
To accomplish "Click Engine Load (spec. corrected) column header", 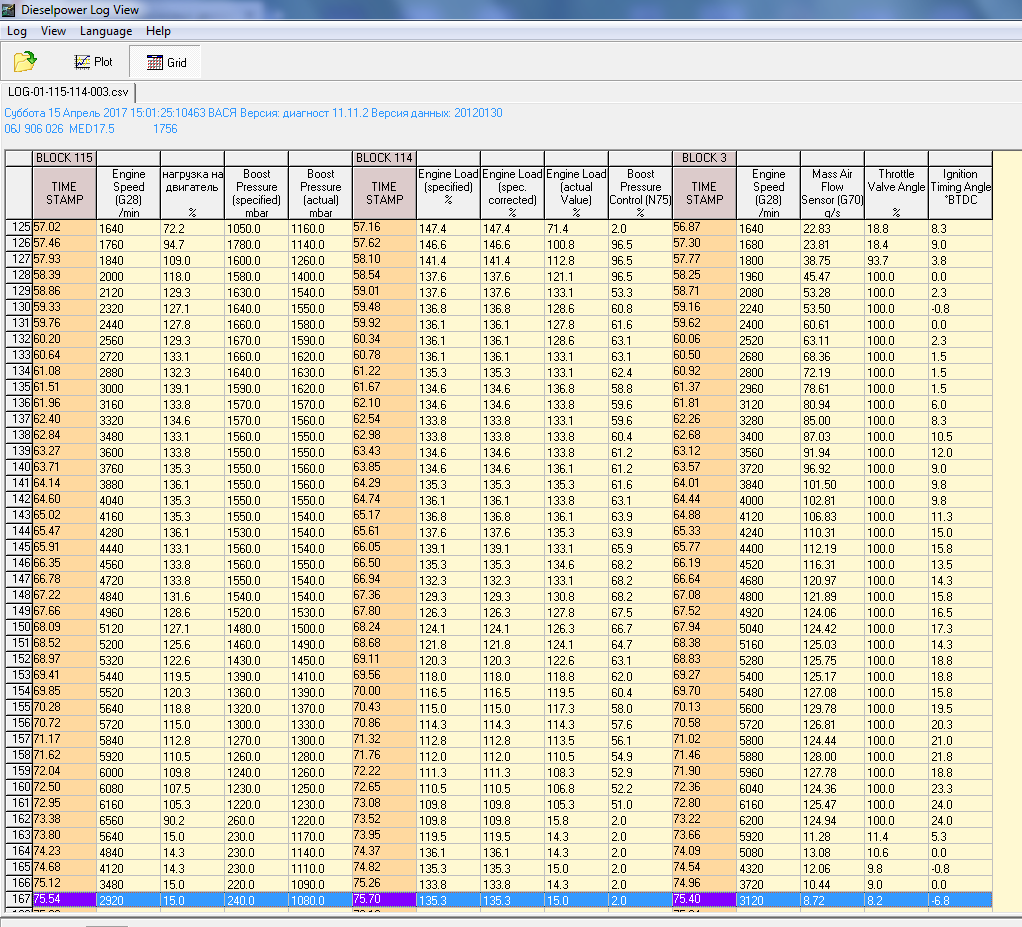I will 512,192.
